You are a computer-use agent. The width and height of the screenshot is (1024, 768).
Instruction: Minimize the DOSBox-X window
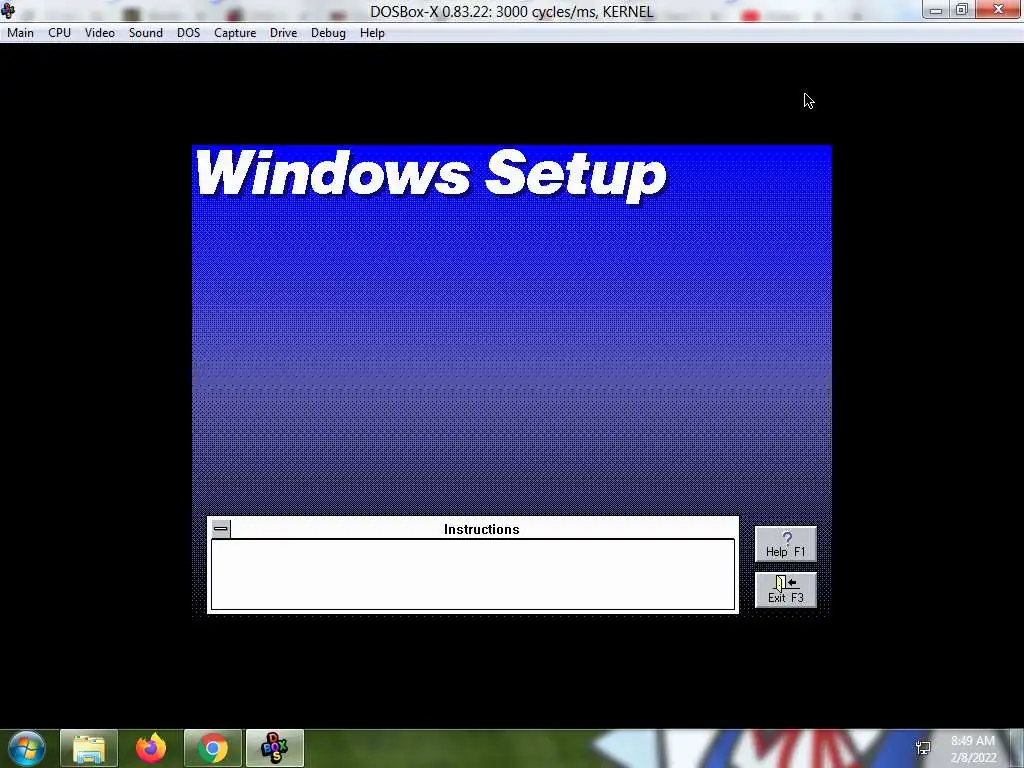pyautogui.click(x=936, y=10)
